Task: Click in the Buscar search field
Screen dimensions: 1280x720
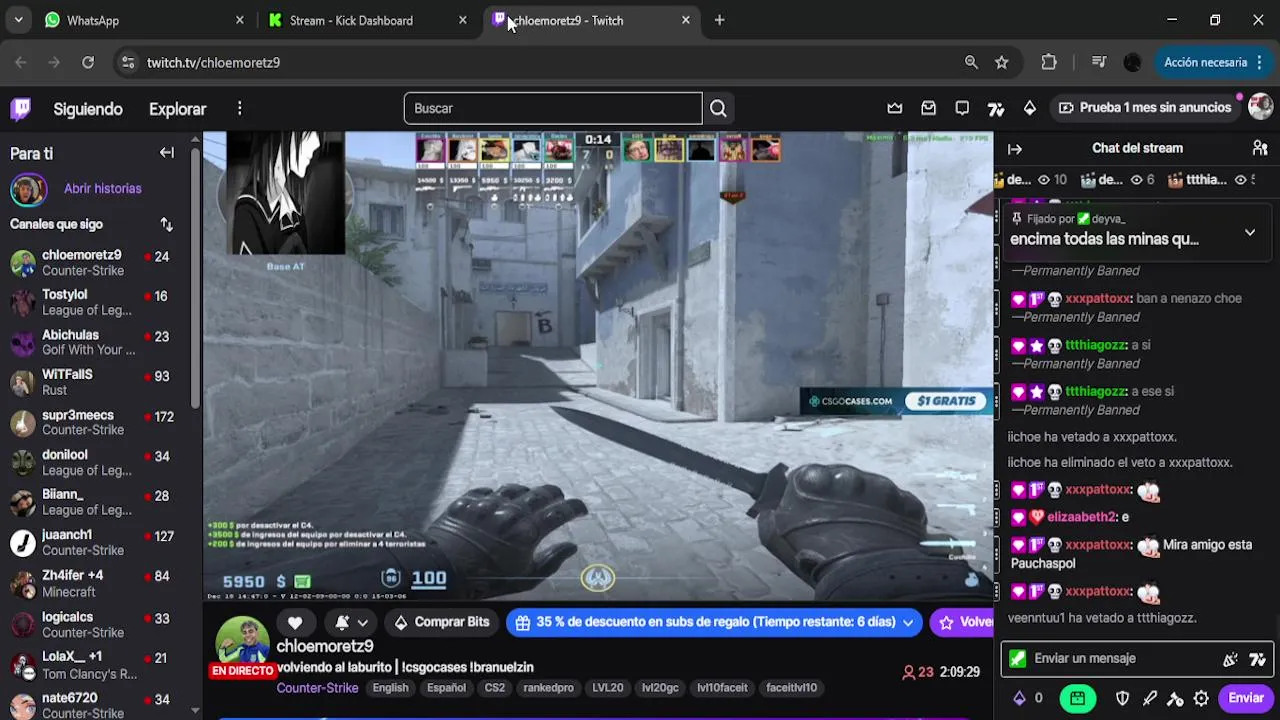Action: pos(553,108)
